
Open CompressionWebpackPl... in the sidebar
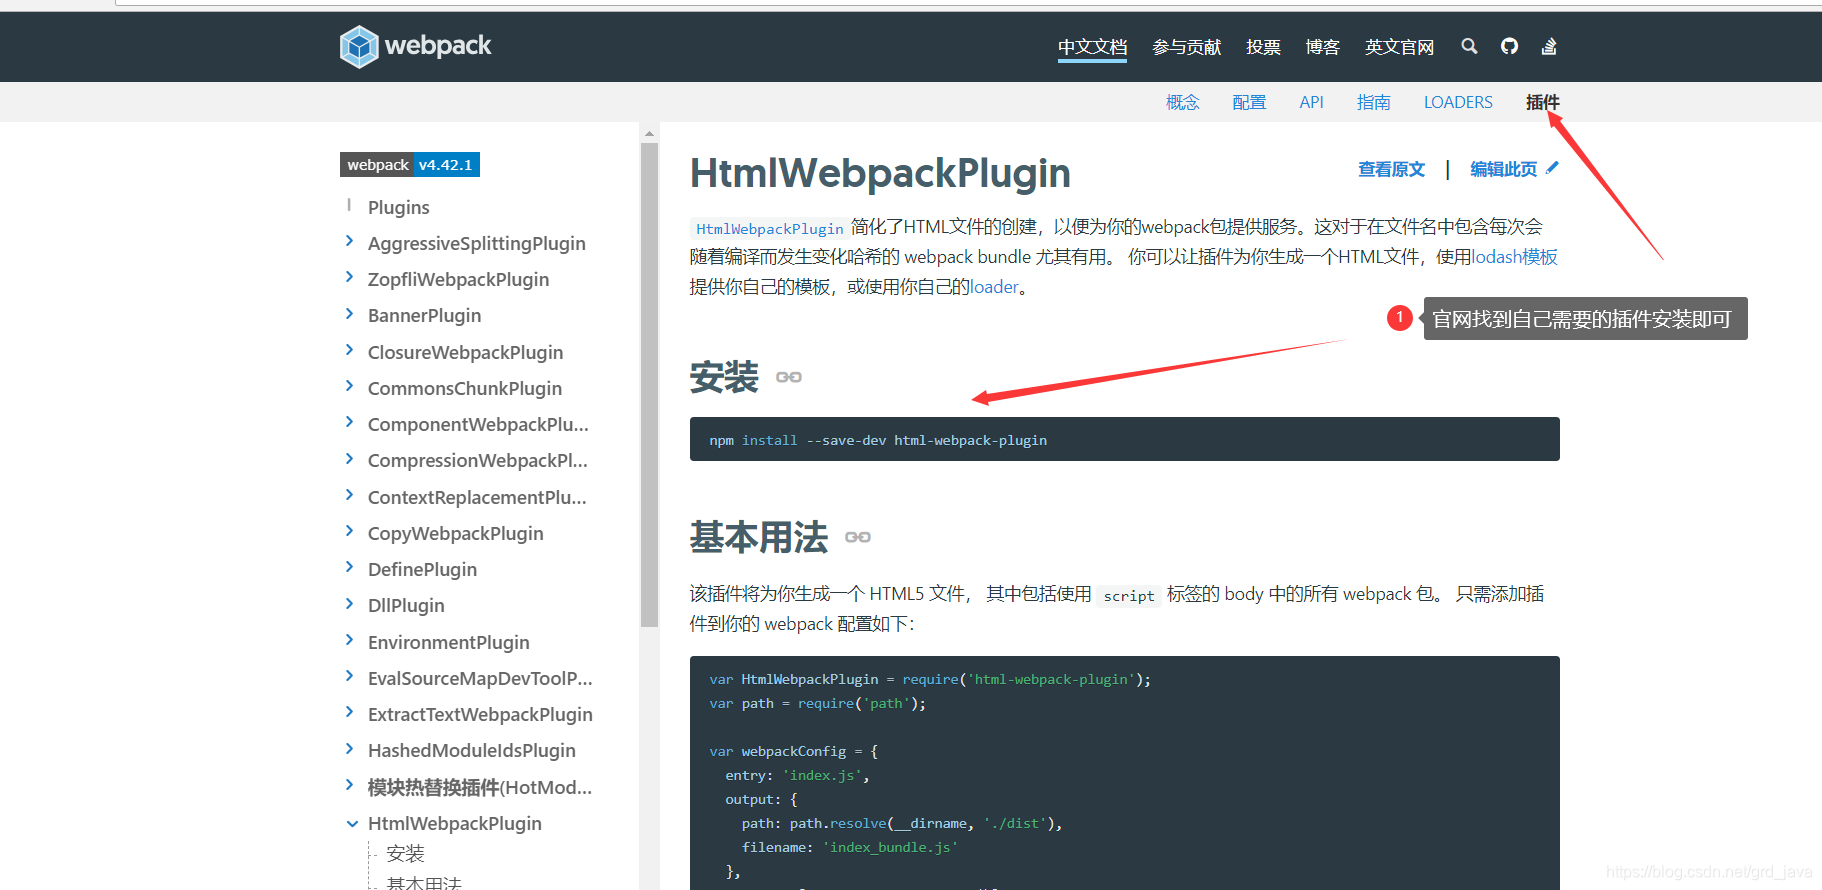click(477, 460)
